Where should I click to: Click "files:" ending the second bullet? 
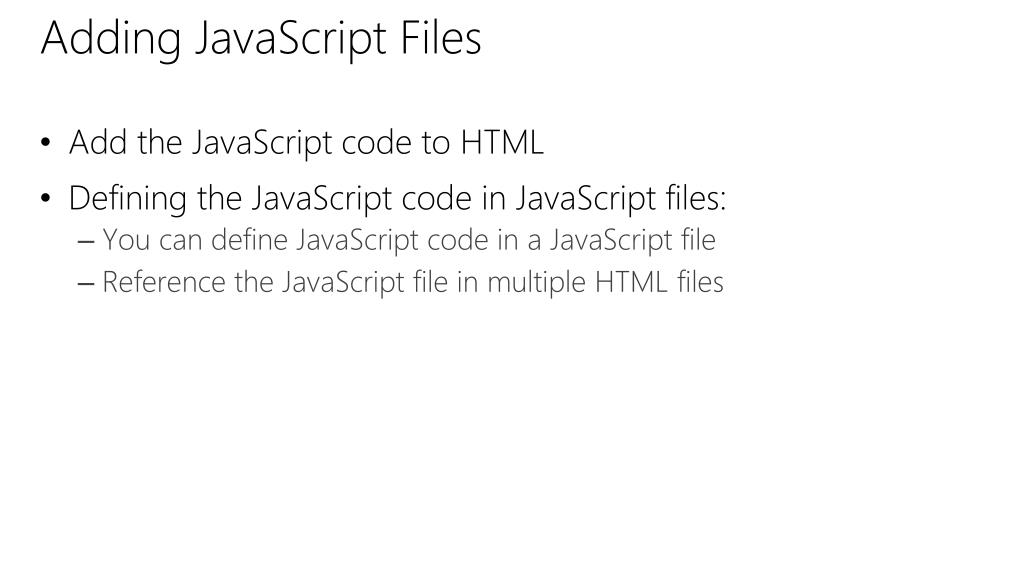[695, 199]
